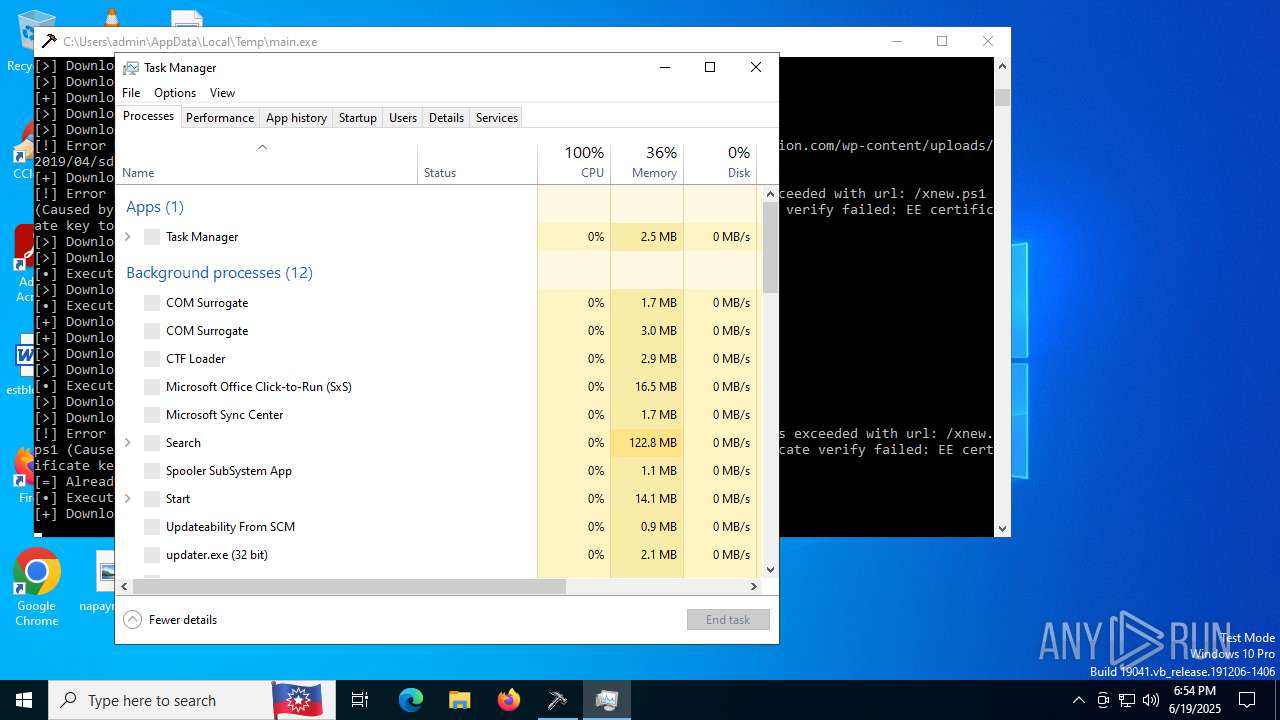The image size is (1280, 720).
Task: Select the second COM Surrogate process icon
Action: point(152,331)
